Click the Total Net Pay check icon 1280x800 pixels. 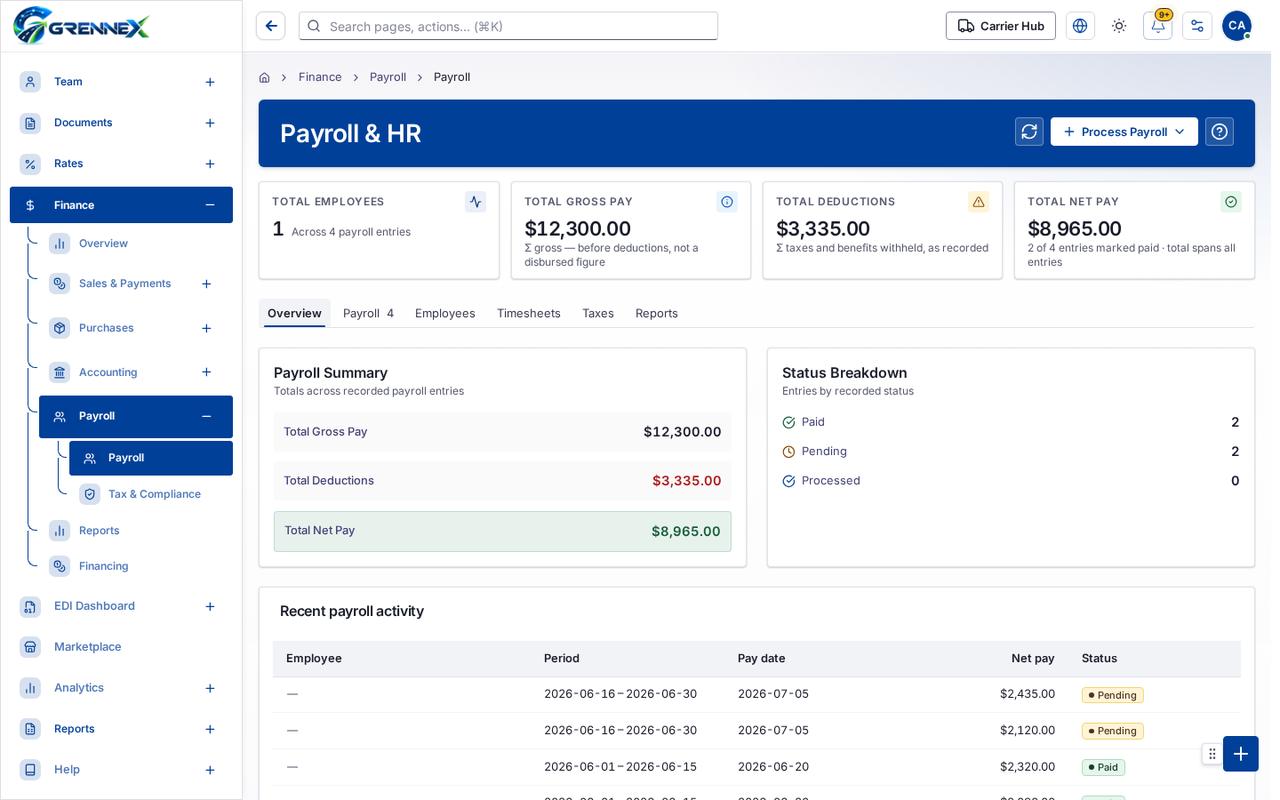[x=1231, y=202]
